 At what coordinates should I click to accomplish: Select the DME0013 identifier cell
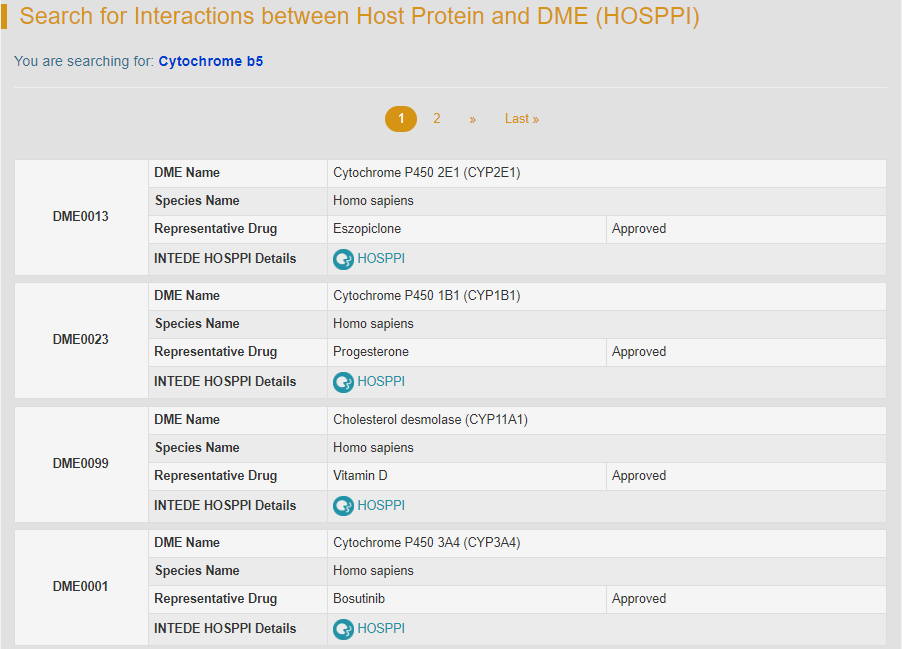click(81, 217)
